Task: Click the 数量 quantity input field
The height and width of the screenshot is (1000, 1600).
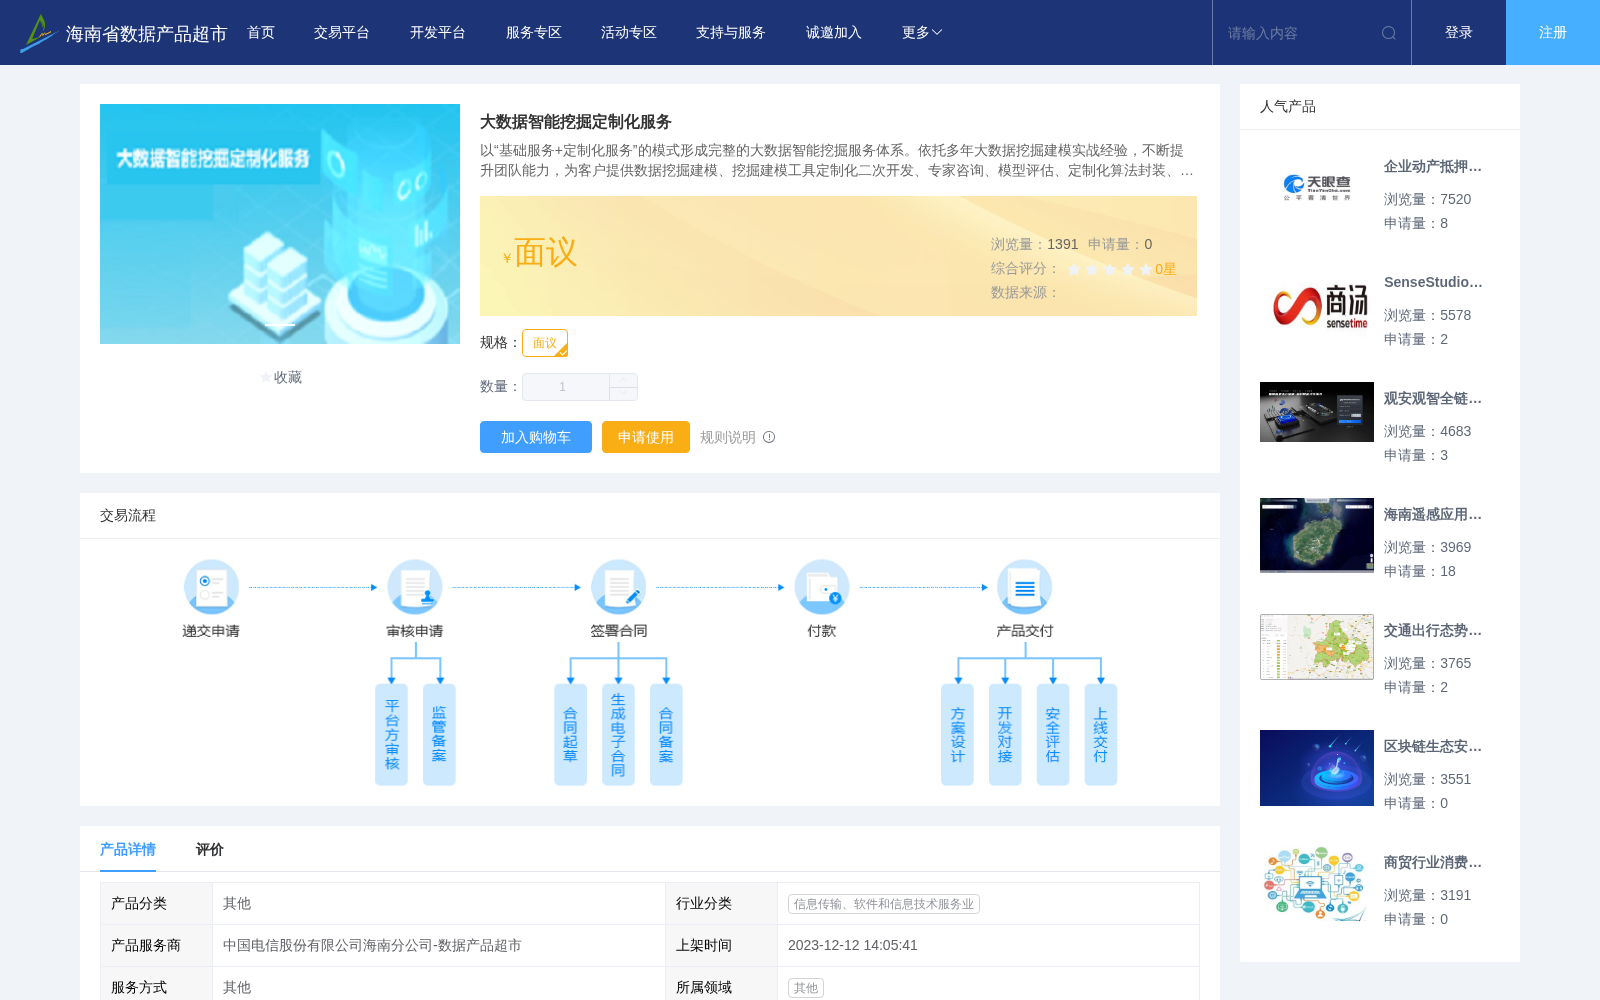Action: point(566,387)
